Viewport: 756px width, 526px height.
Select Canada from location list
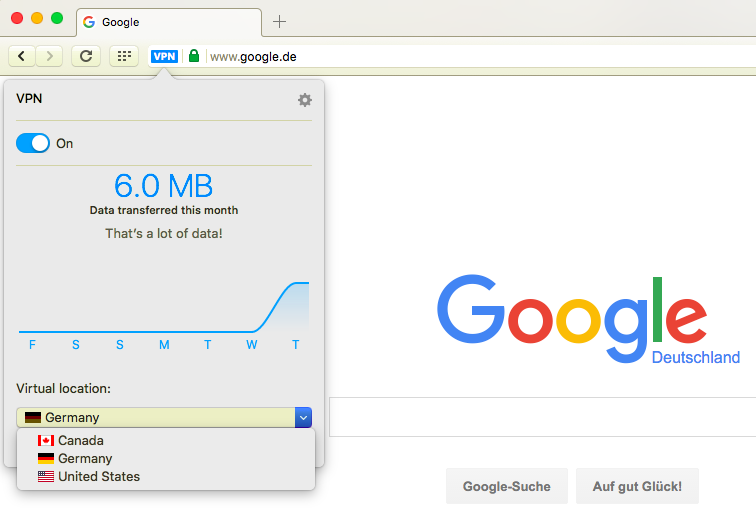[x=166, y=441]
